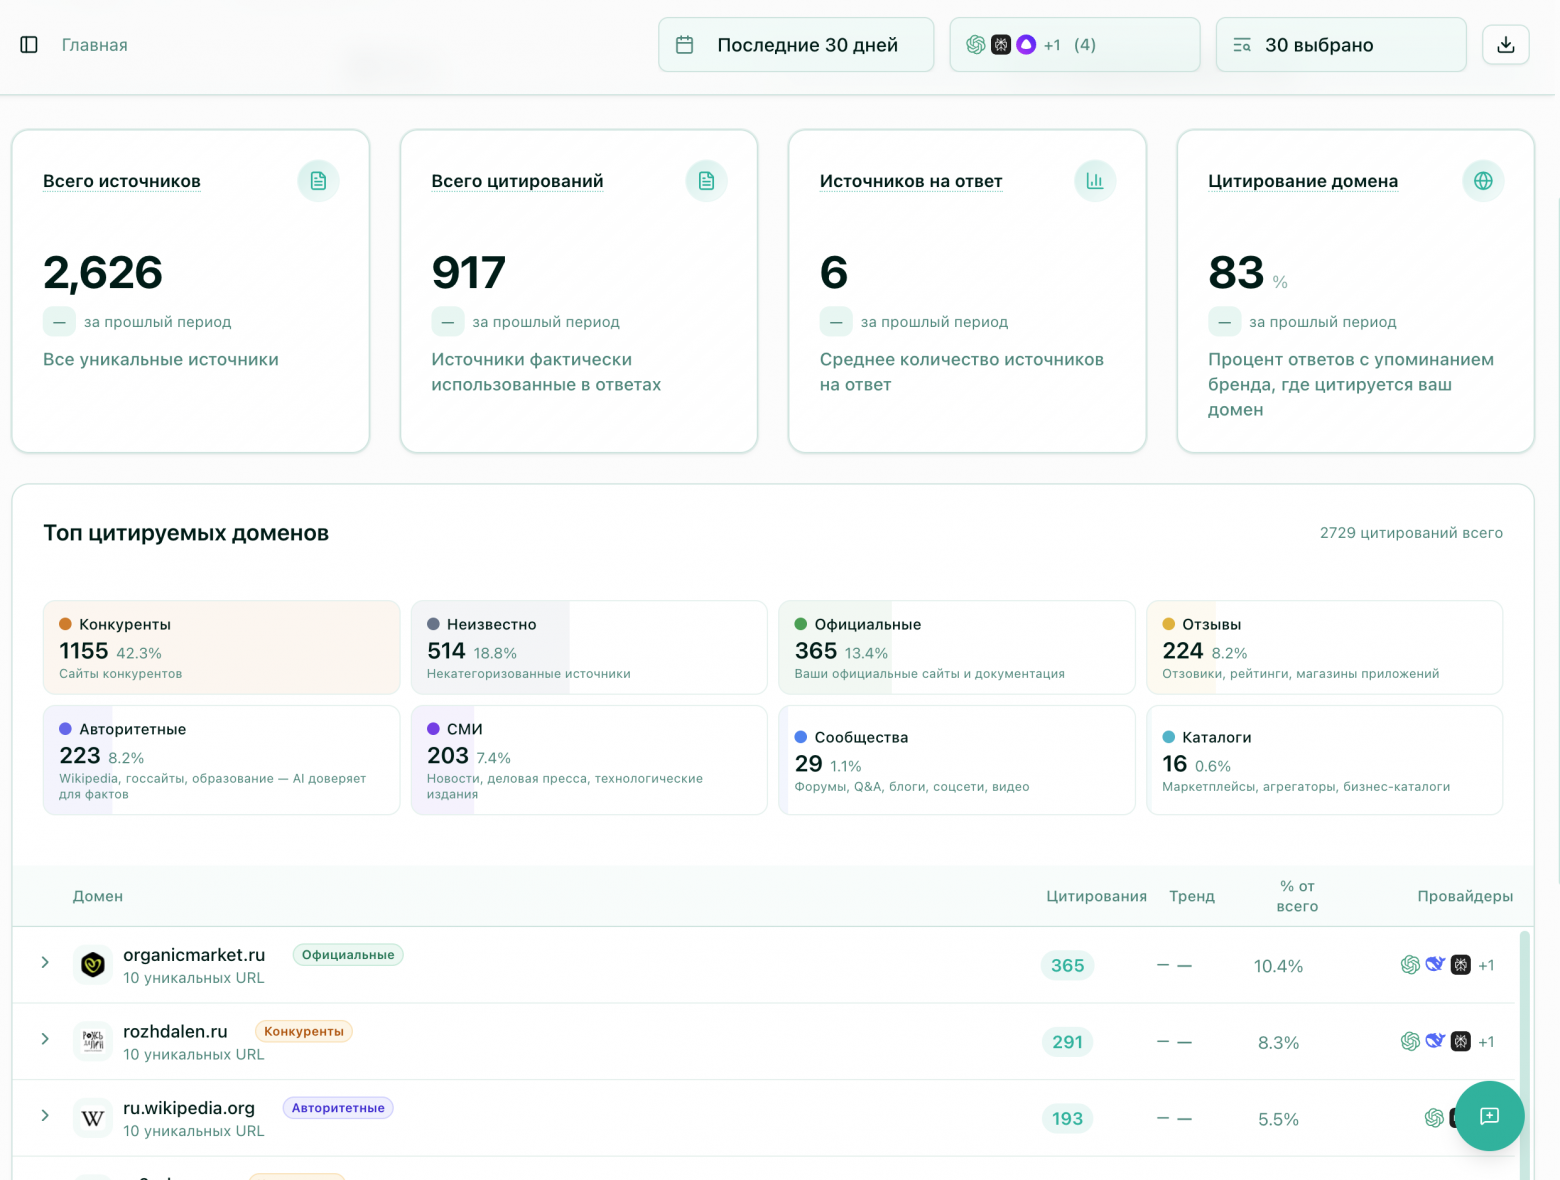The width and height of the screenshot is (1560, 1180).
Task: Click the bar chart icon in Источников на ответ
Action: tap(1095, 181)
